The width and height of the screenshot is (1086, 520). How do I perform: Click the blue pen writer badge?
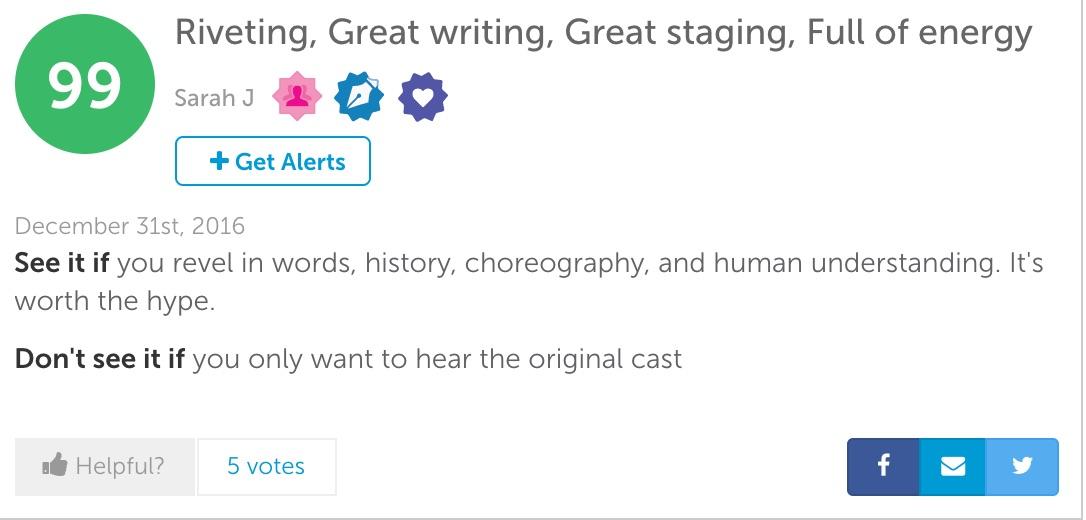pos(360,98)
